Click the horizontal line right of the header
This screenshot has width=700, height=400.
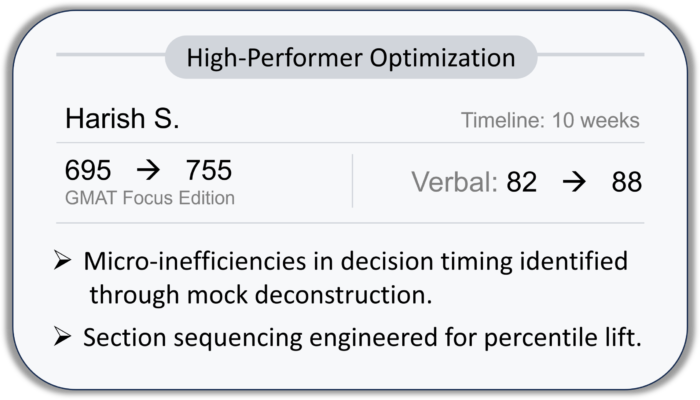point(590,55)
